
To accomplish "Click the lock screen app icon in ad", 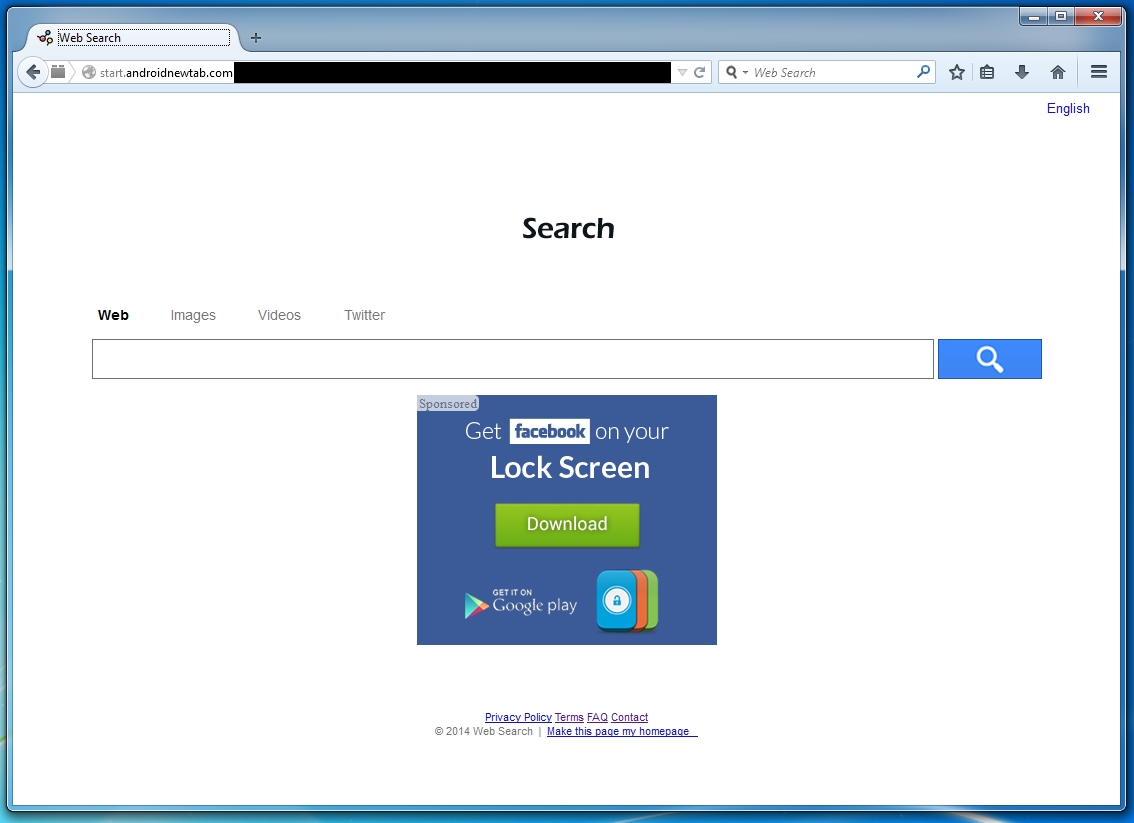I will click(x=627, y=601).
